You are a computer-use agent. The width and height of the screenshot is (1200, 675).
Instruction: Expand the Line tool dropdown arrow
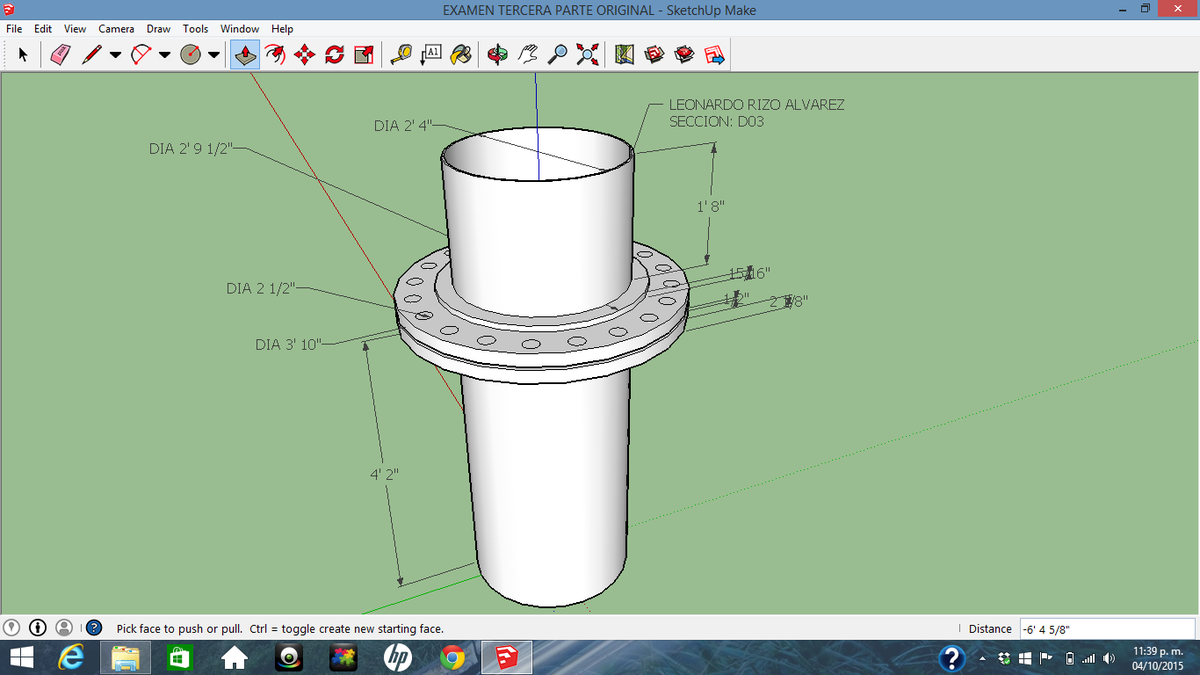point(115,55)
